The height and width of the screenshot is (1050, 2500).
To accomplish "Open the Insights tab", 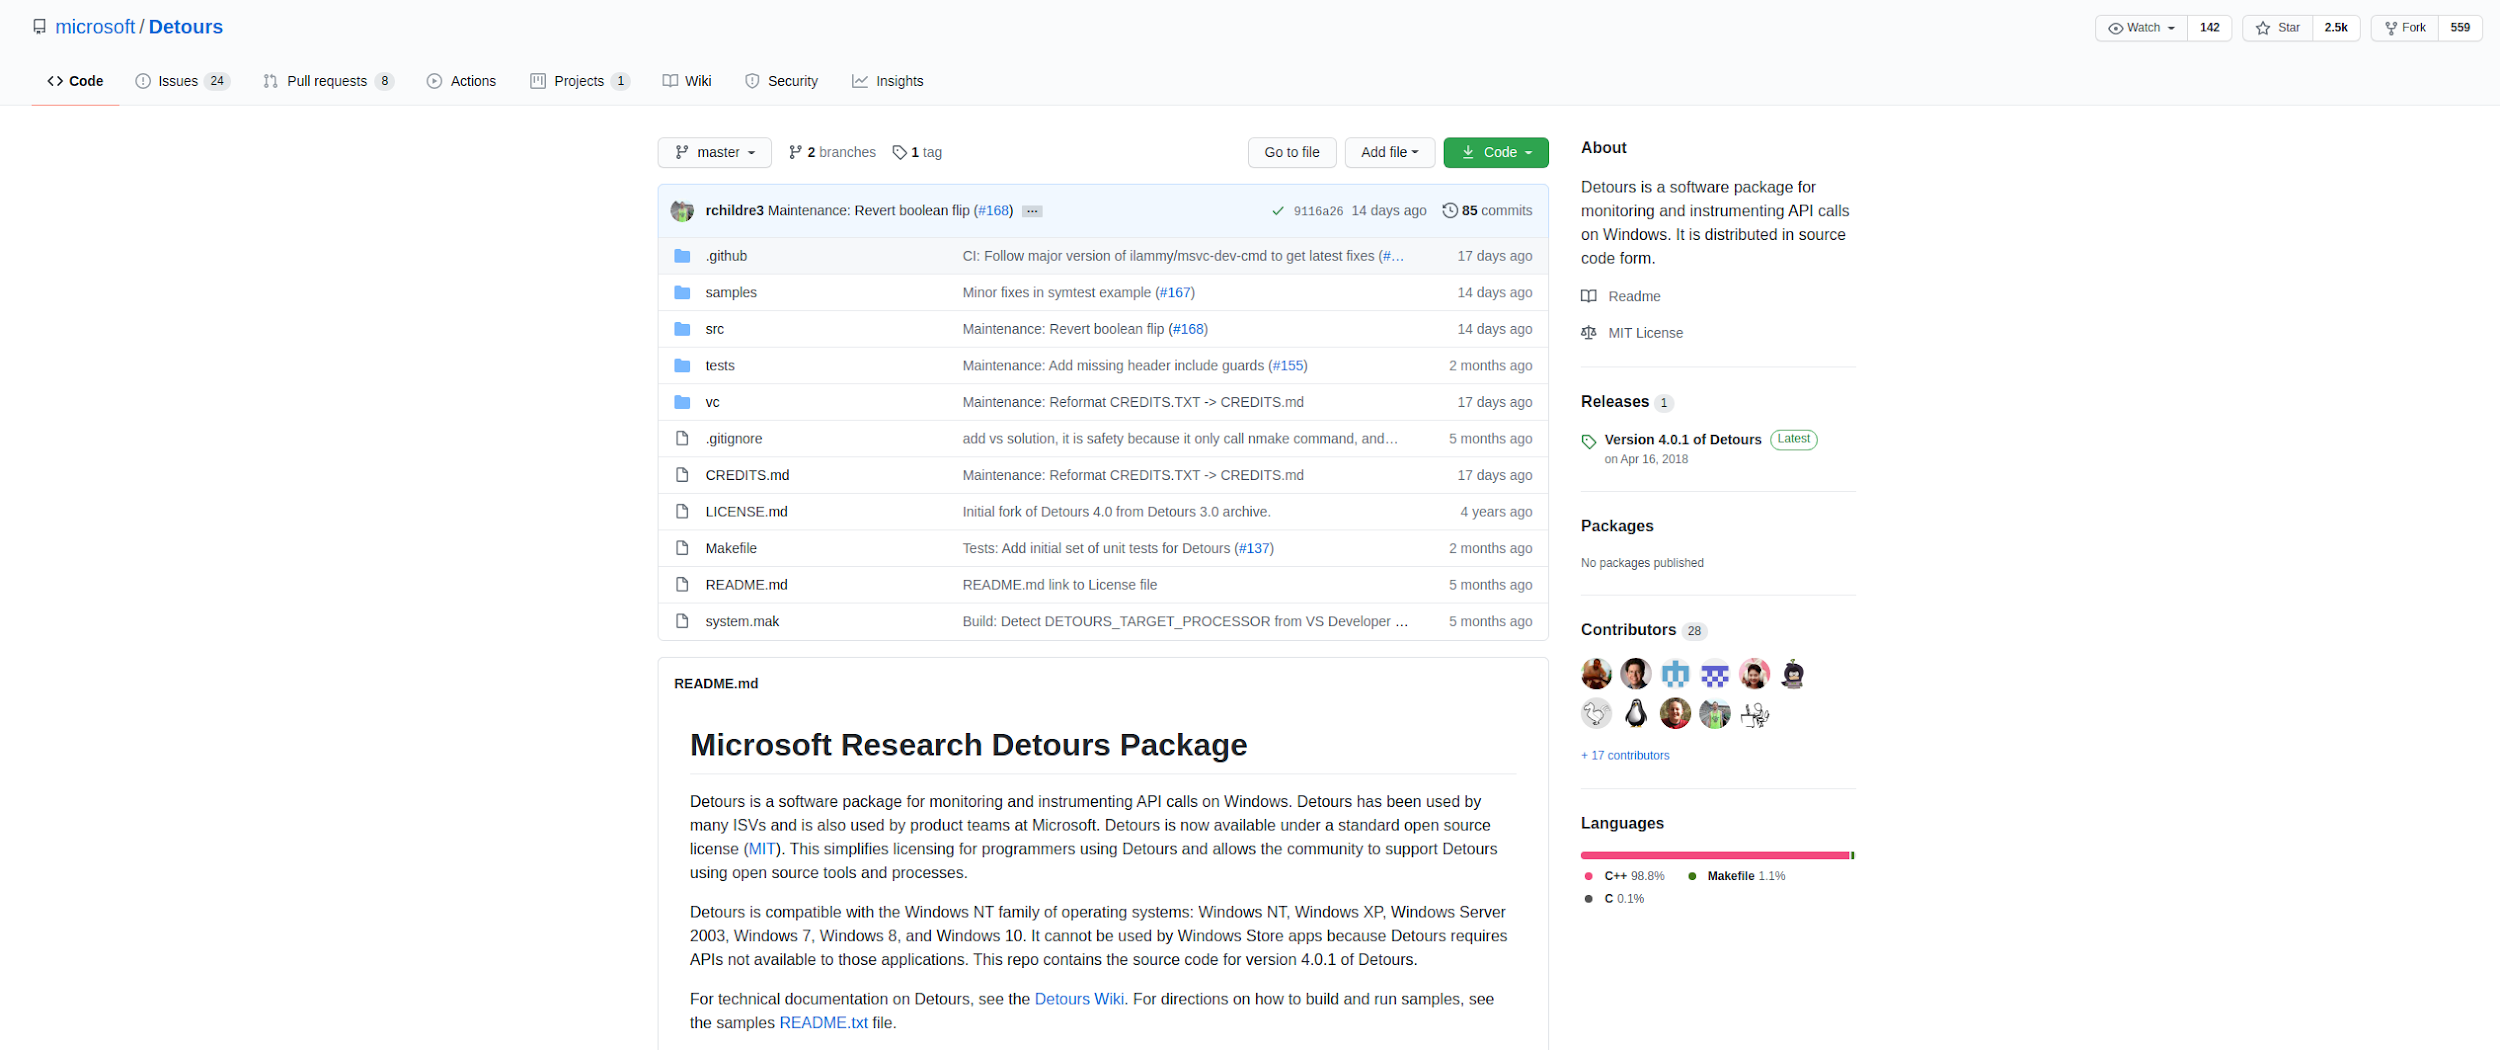I will pyautogui.click(x=887, y=81).
